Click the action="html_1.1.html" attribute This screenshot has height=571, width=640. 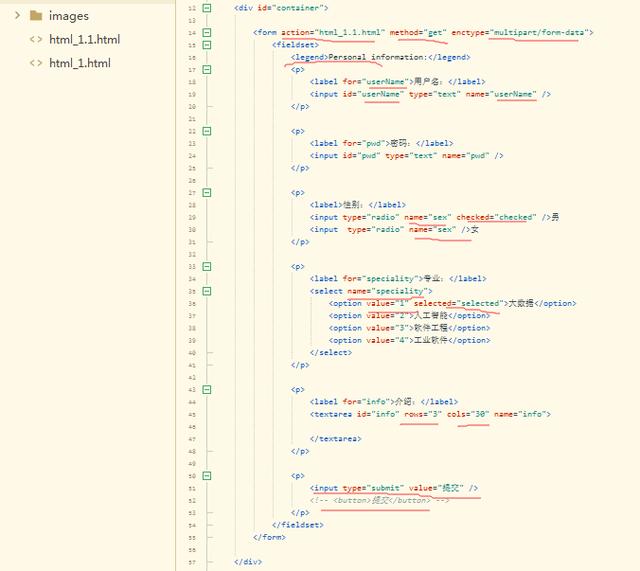tap(333, 32)
